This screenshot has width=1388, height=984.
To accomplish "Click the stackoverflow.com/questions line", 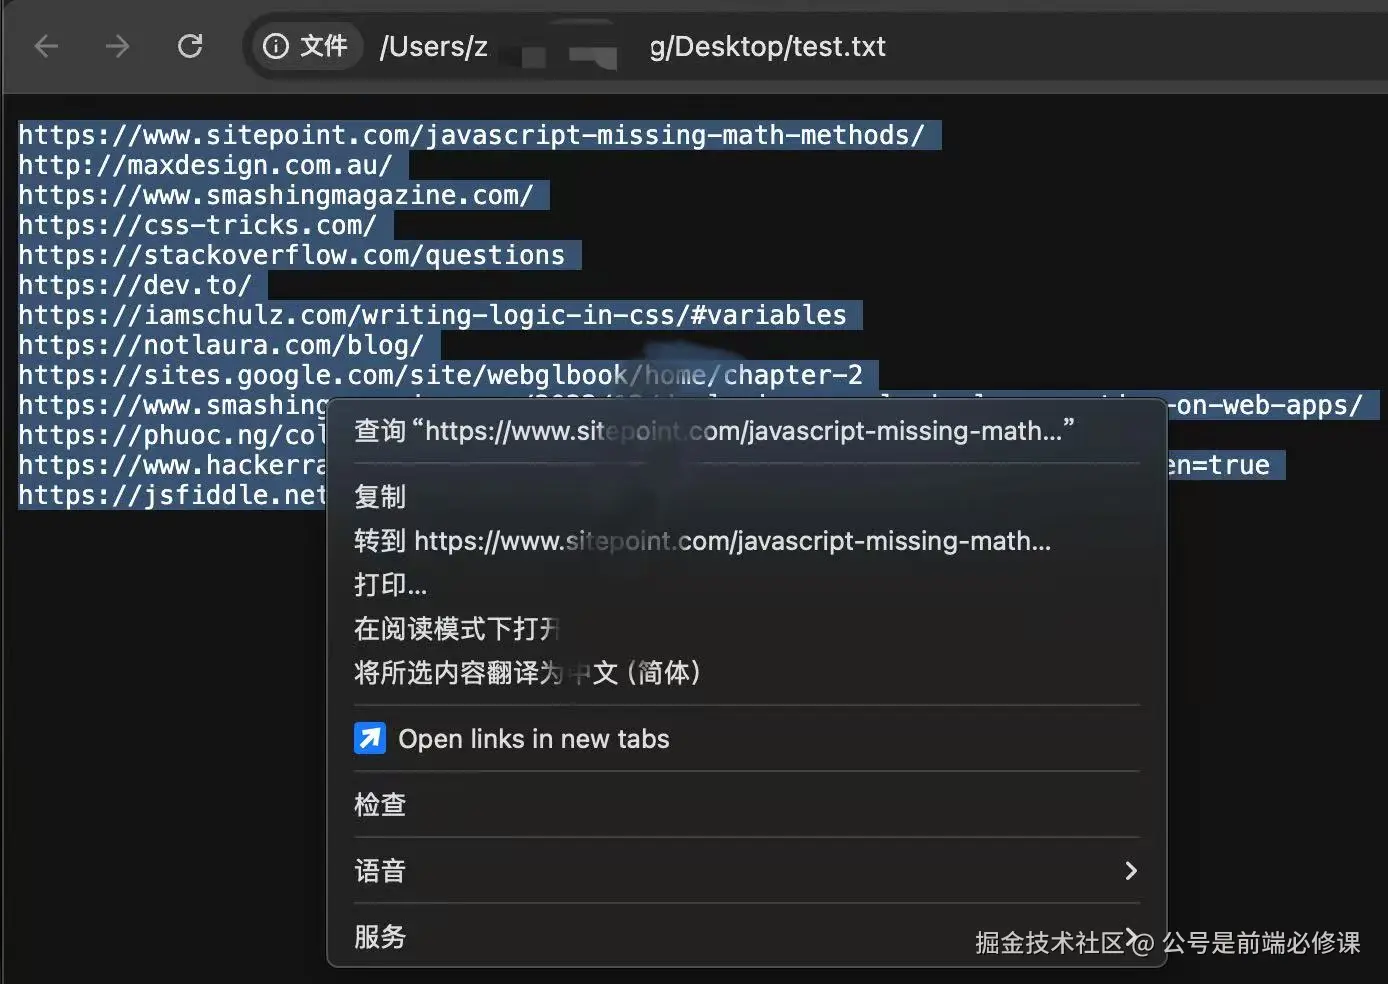I will (x=292, y=255).
